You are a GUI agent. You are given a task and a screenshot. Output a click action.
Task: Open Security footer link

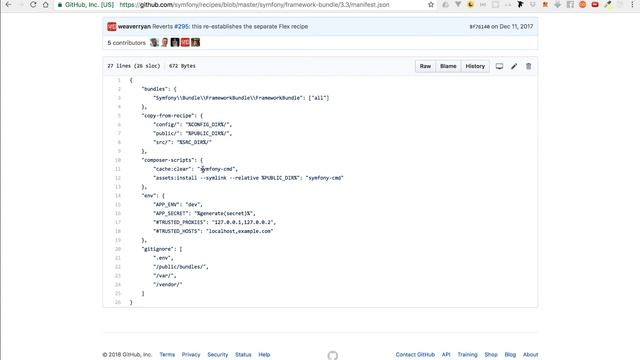point(218,355)
